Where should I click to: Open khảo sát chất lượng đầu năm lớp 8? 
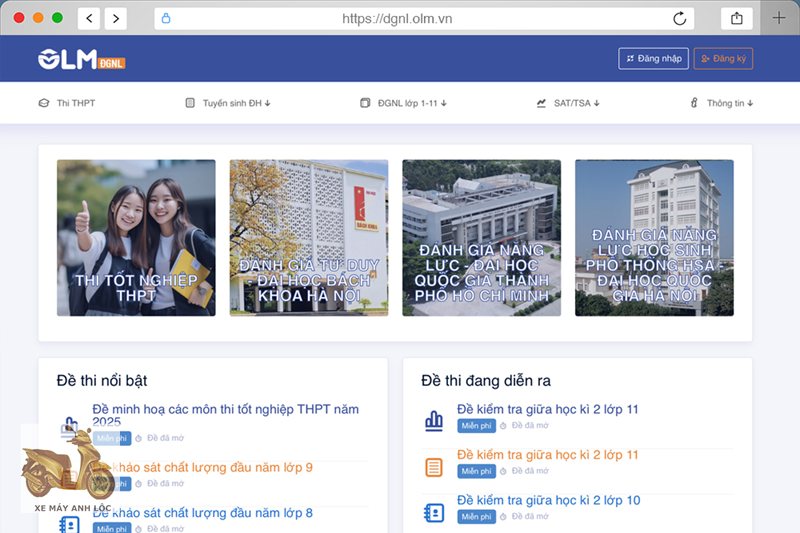(203, 513)
